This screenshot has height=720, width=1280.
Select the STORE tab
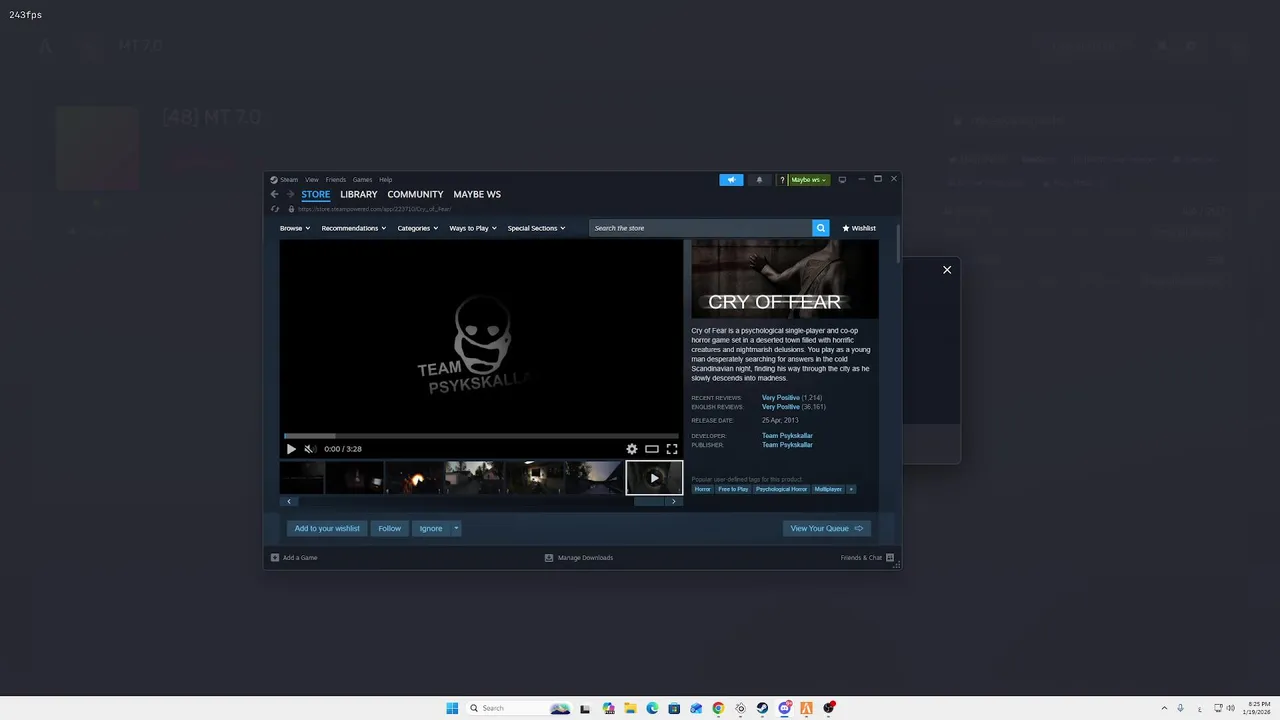tap(316, 194)
